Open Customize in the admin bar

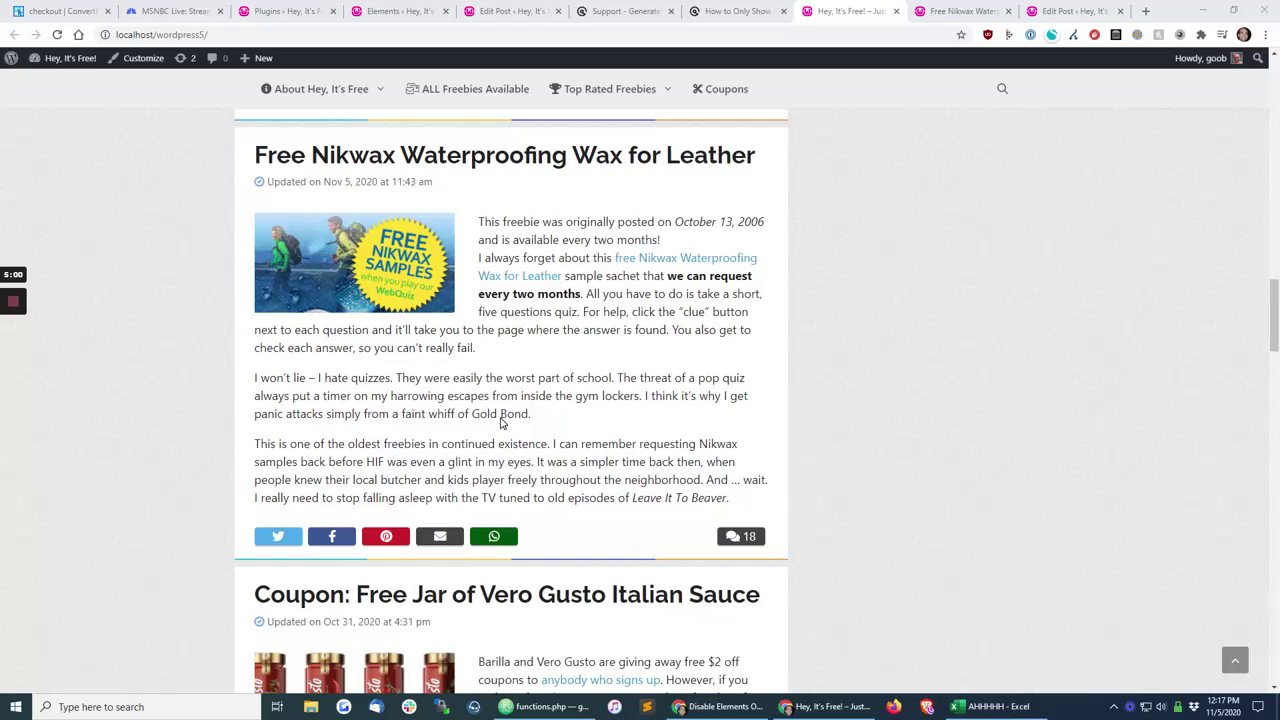pos(135,58)
